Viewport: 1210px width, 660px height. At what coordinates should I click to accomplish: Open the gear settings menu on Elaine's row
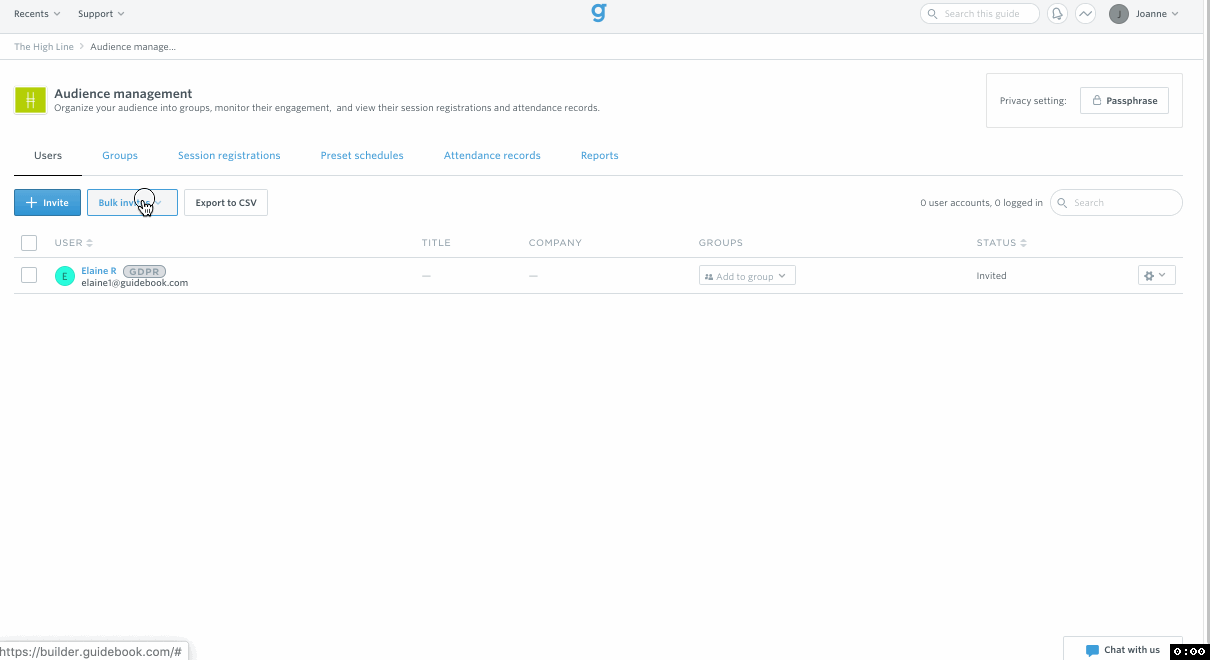coord(1156,274)
